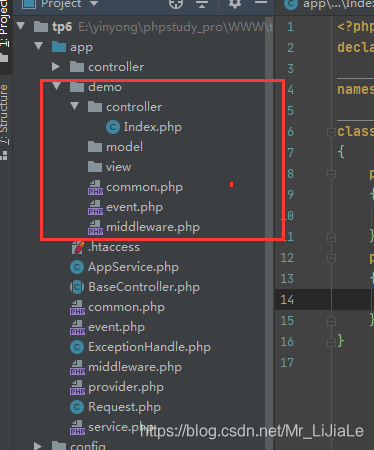Click the demo event.php PHP file icon
This screenshot has width=374, height=450.
coord(95,207)
